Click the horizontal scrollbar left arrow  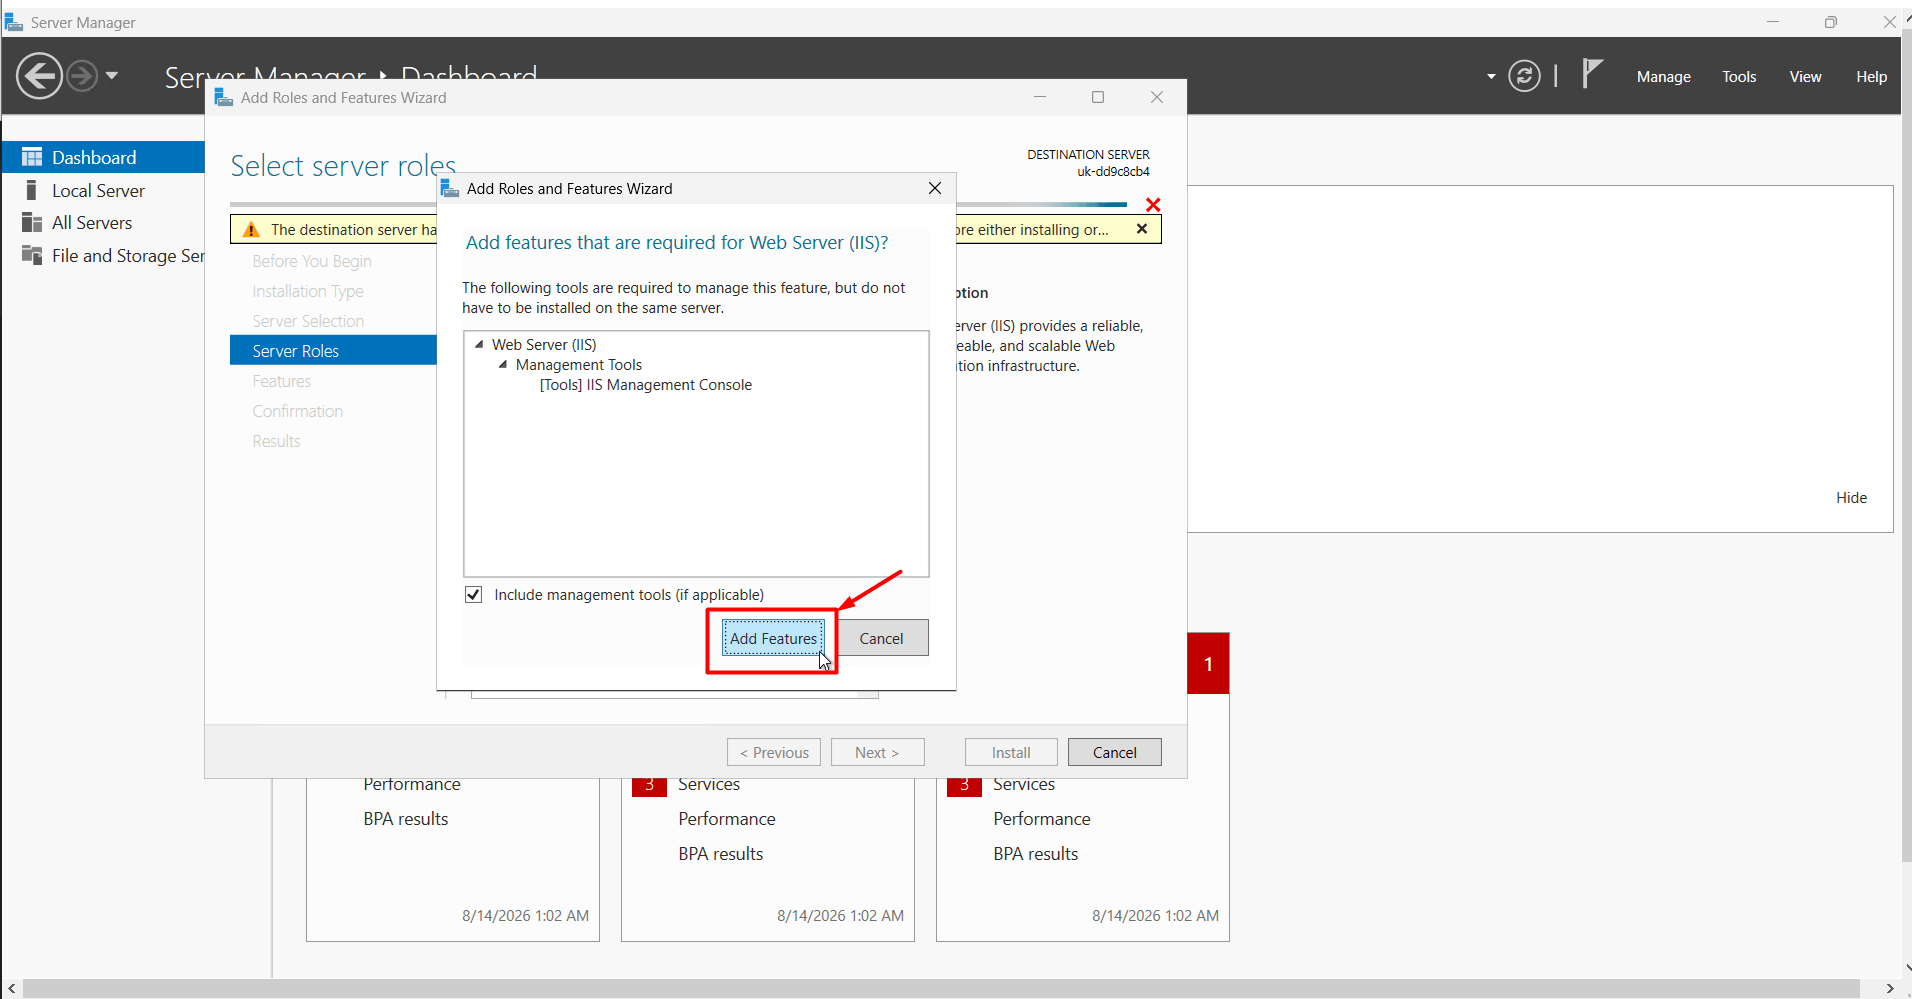click(x=11, y=988)
